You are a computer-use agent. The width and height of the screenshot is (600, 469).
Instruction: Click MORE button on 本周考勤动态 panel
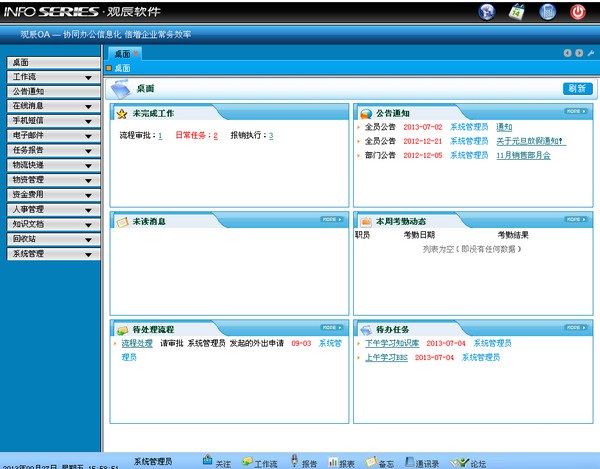point(576,220)
